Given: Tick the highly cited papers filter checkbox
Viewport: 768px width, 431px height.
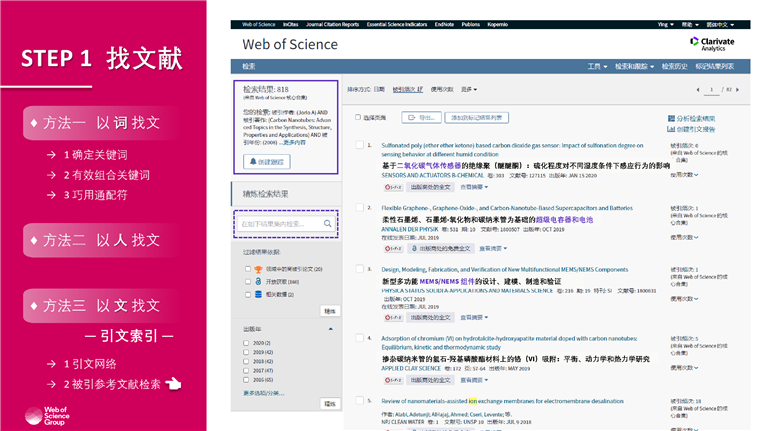Looking at the screenshot, I should [247, 269].
